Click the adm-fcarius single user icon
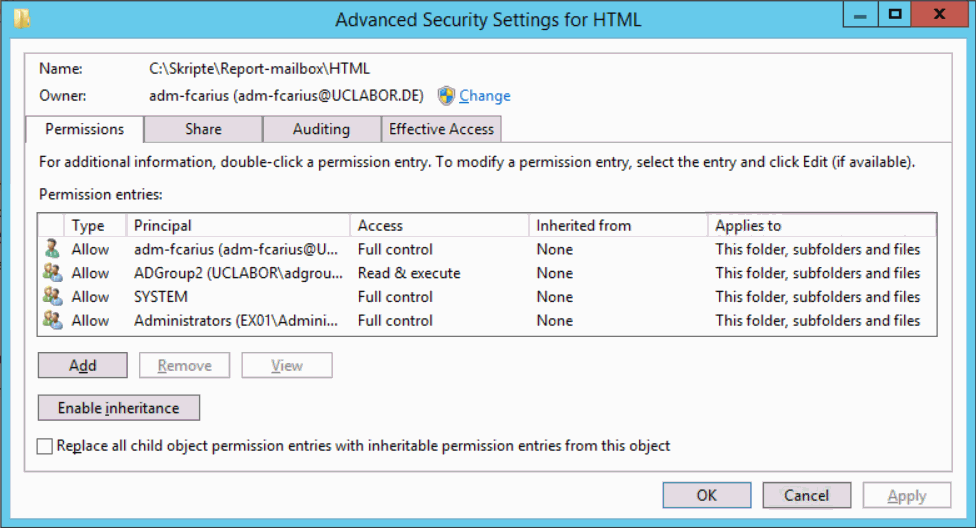Screen dimensions: 976x528 click(52, 248)
